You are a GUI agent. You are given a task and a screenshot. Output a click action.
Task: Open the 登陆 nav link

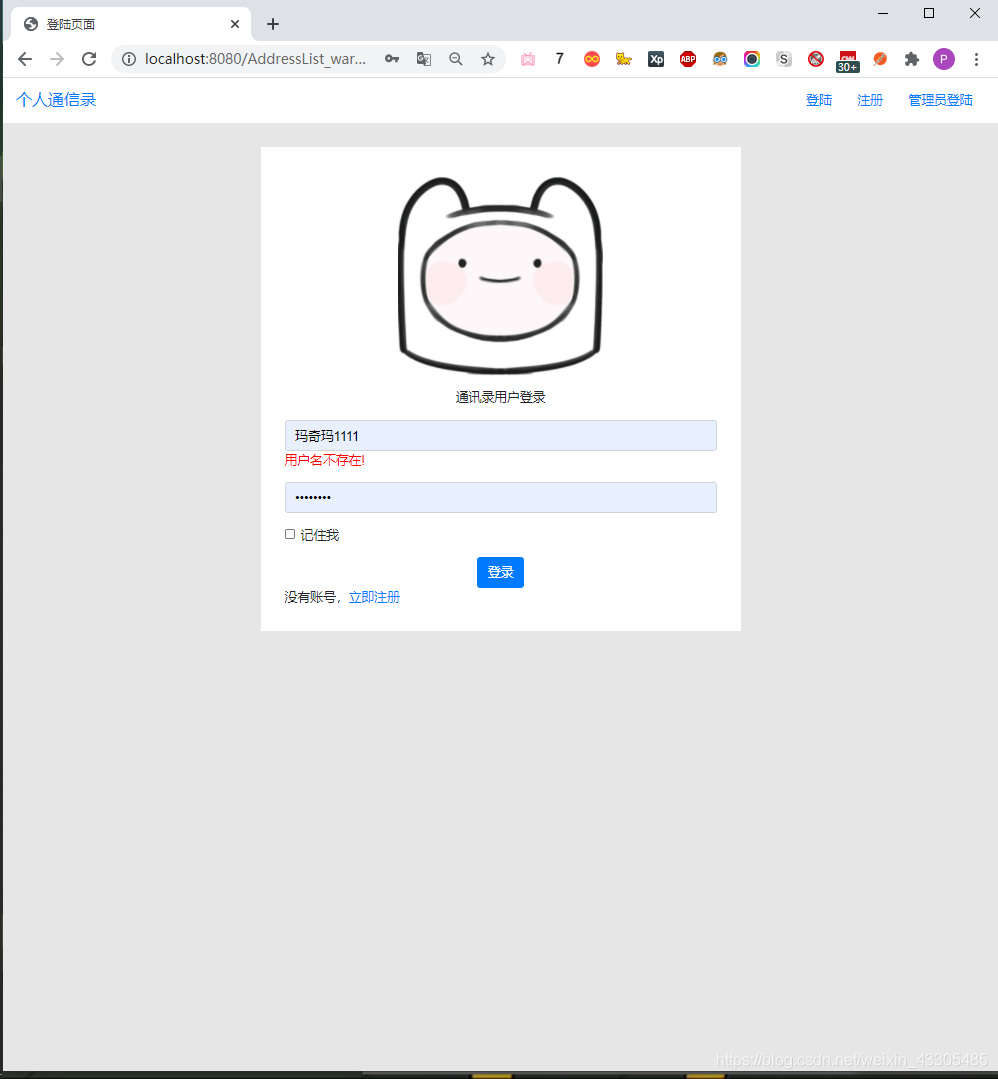point(819,100)
